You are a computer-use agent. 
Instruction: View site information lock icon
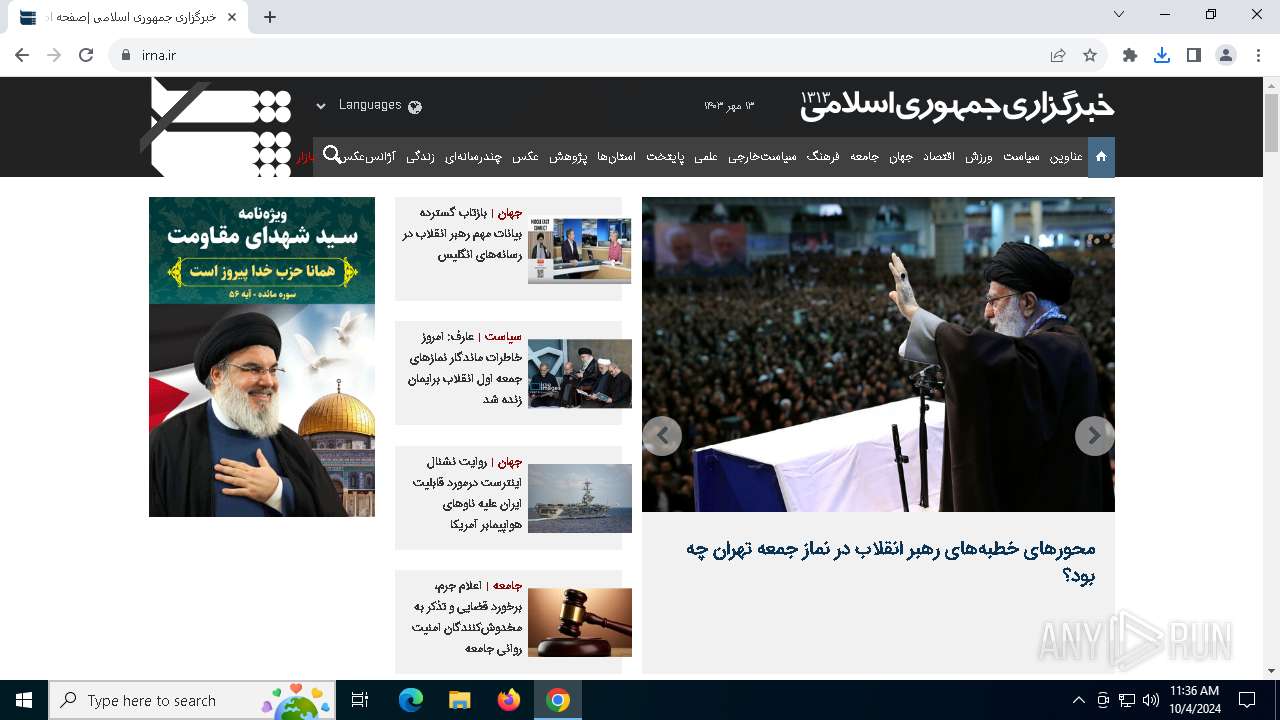(126, 55)
